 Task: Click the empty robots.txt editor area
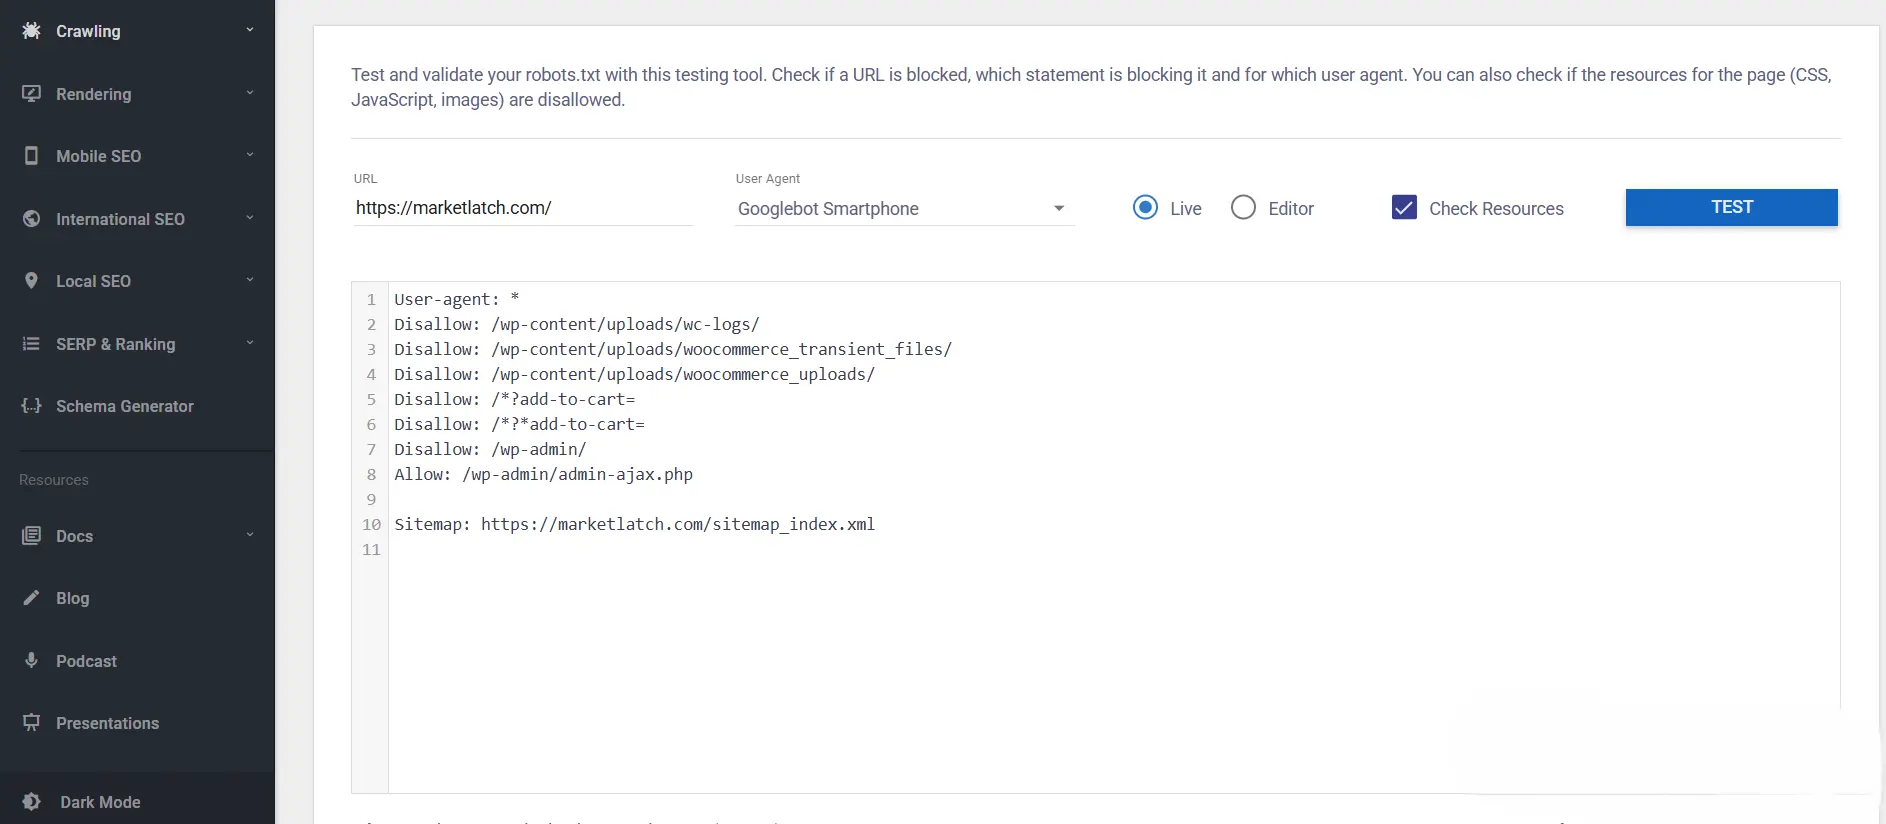coord(1113,675)
